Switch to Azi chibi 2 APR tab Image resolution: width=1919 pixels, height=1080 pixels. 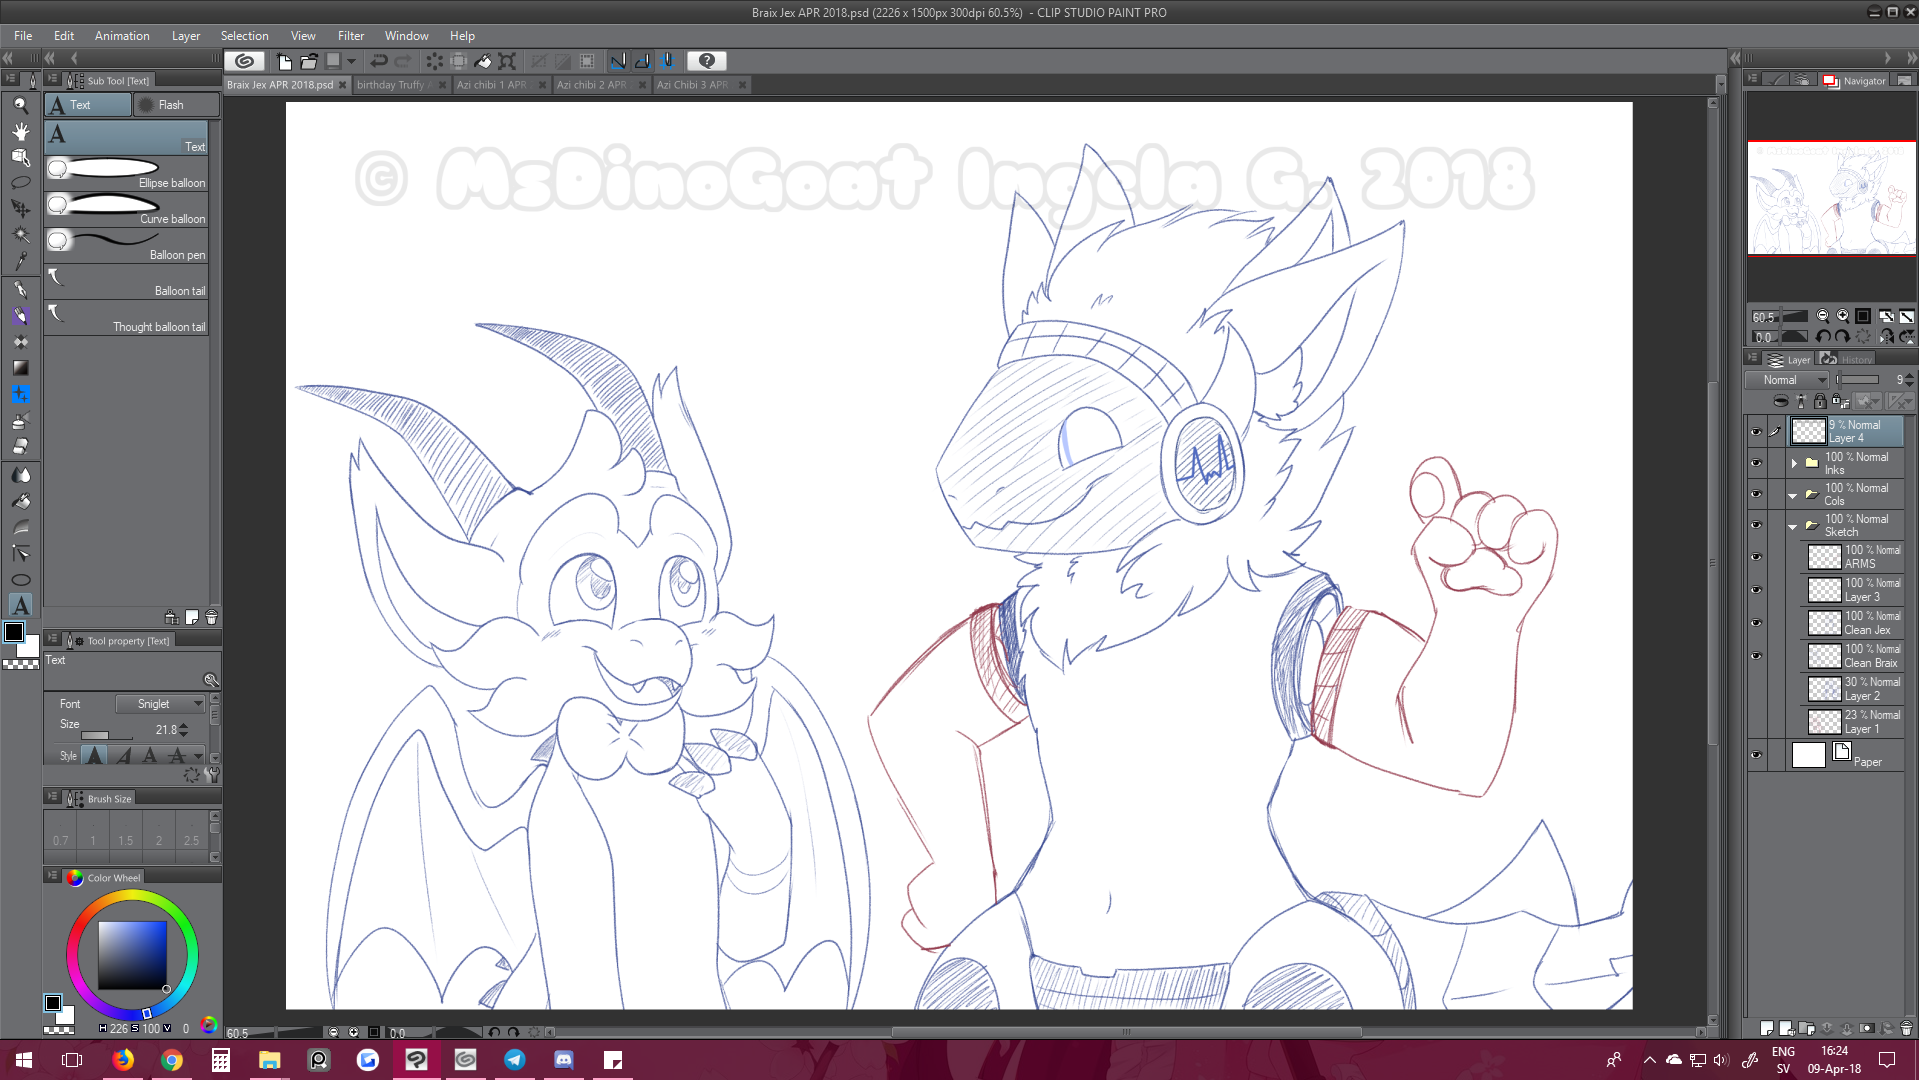click(601, 85)
